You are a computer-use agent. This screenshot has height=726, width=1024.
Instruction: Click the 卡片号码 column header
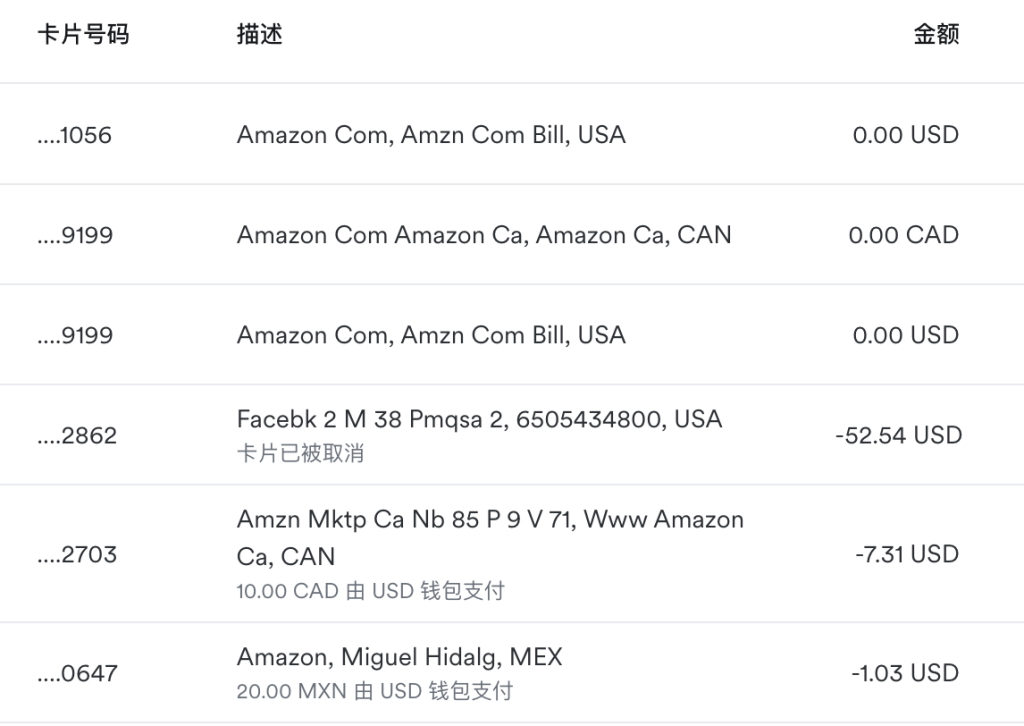pyautogui.click(x=83, y=34)
